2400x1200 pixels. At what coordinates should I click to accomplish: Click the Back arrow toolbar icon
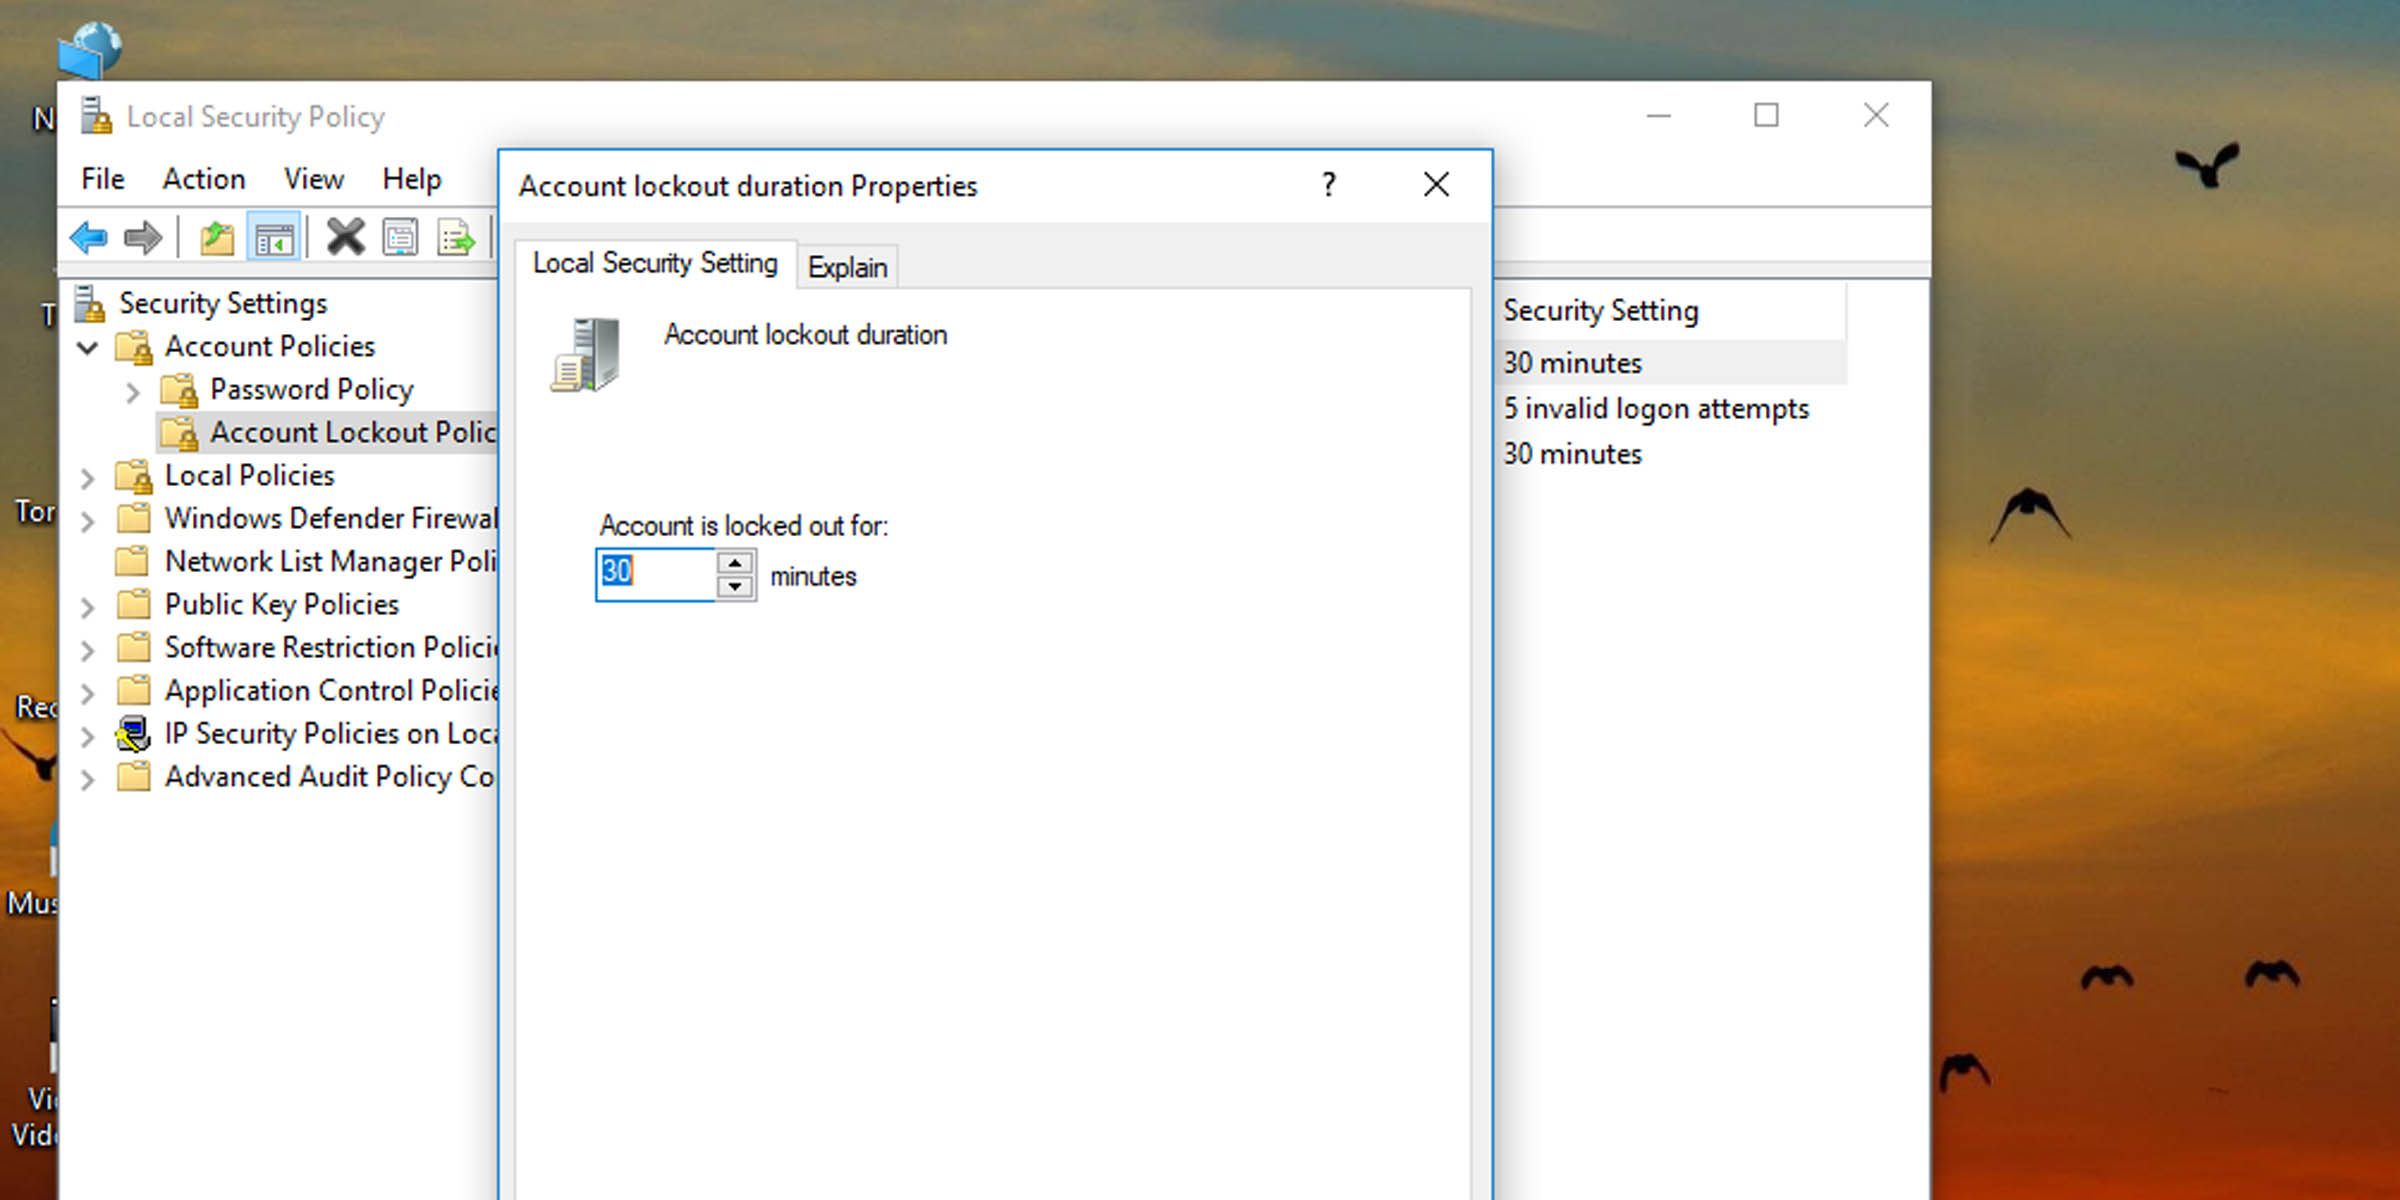[x=89, y=238]
